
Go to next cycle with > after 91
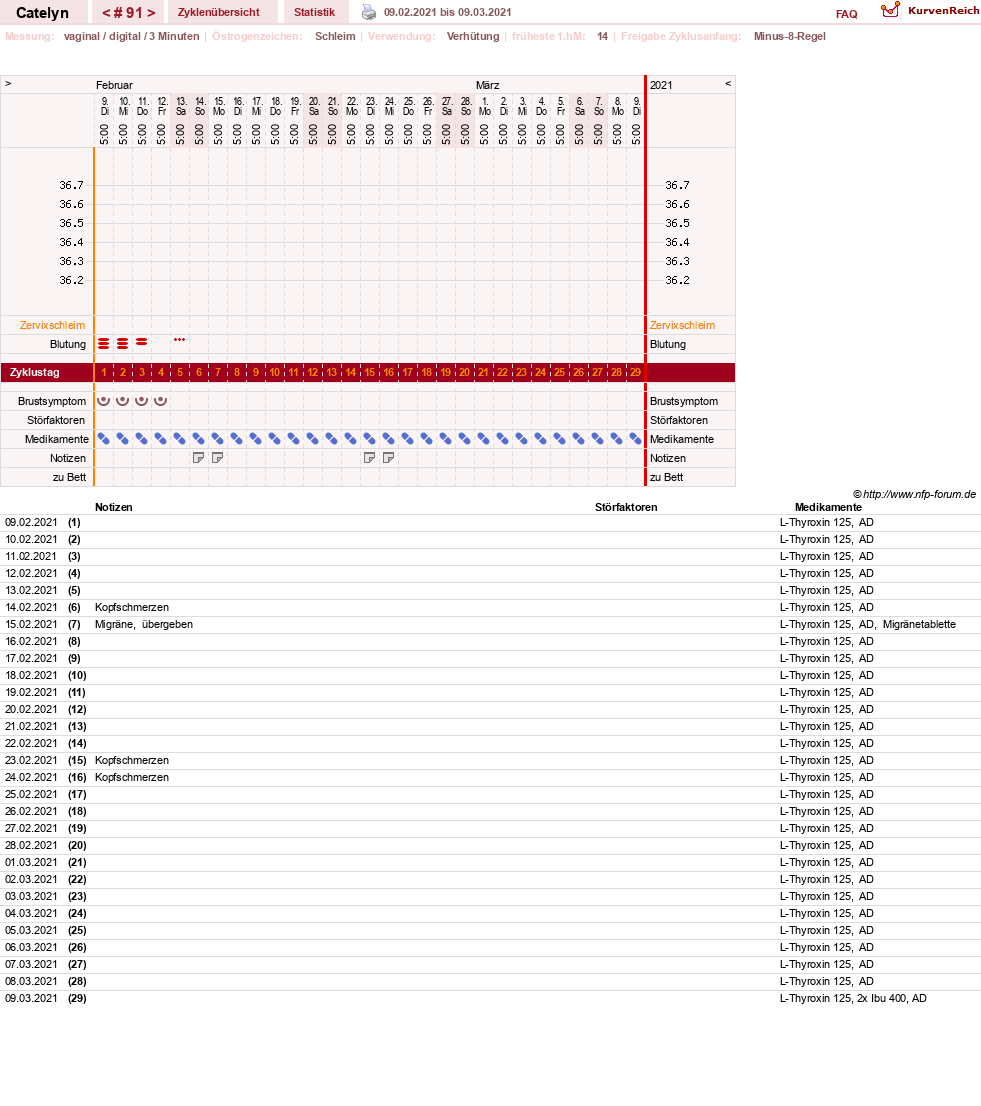pyautogui.click(x=151, y=13)
